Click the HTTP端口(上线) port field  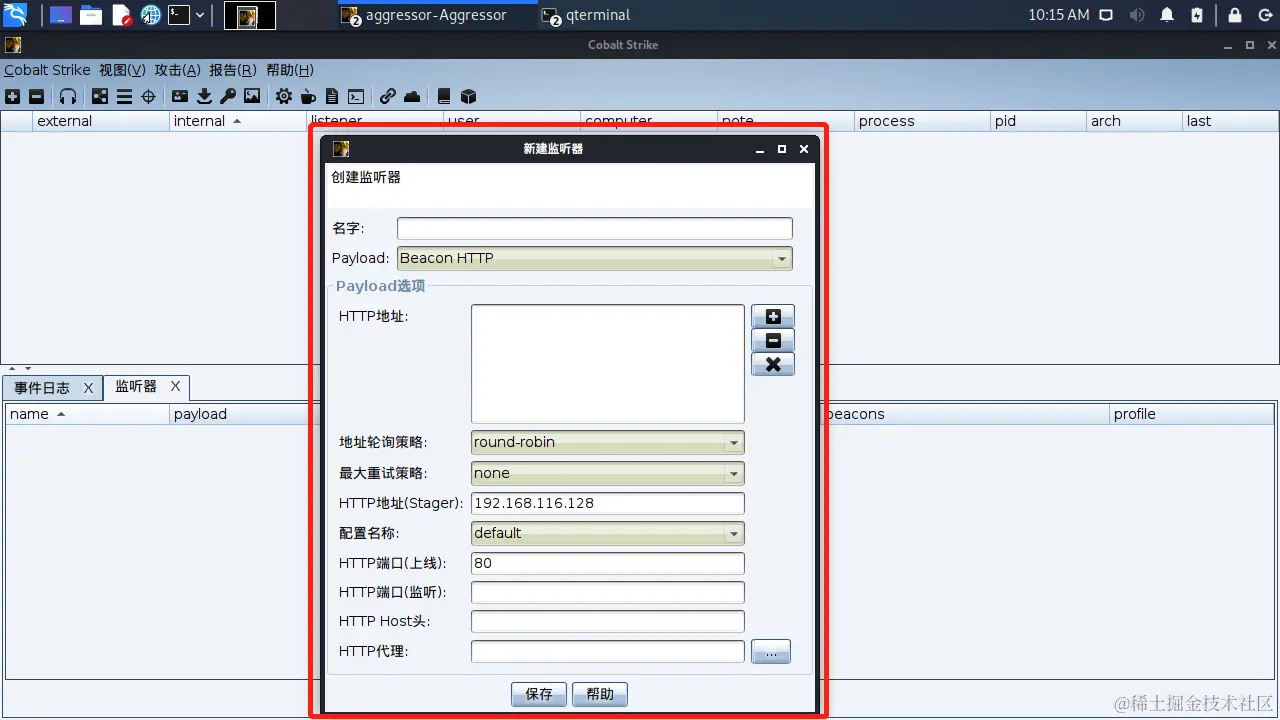[608, 563]
